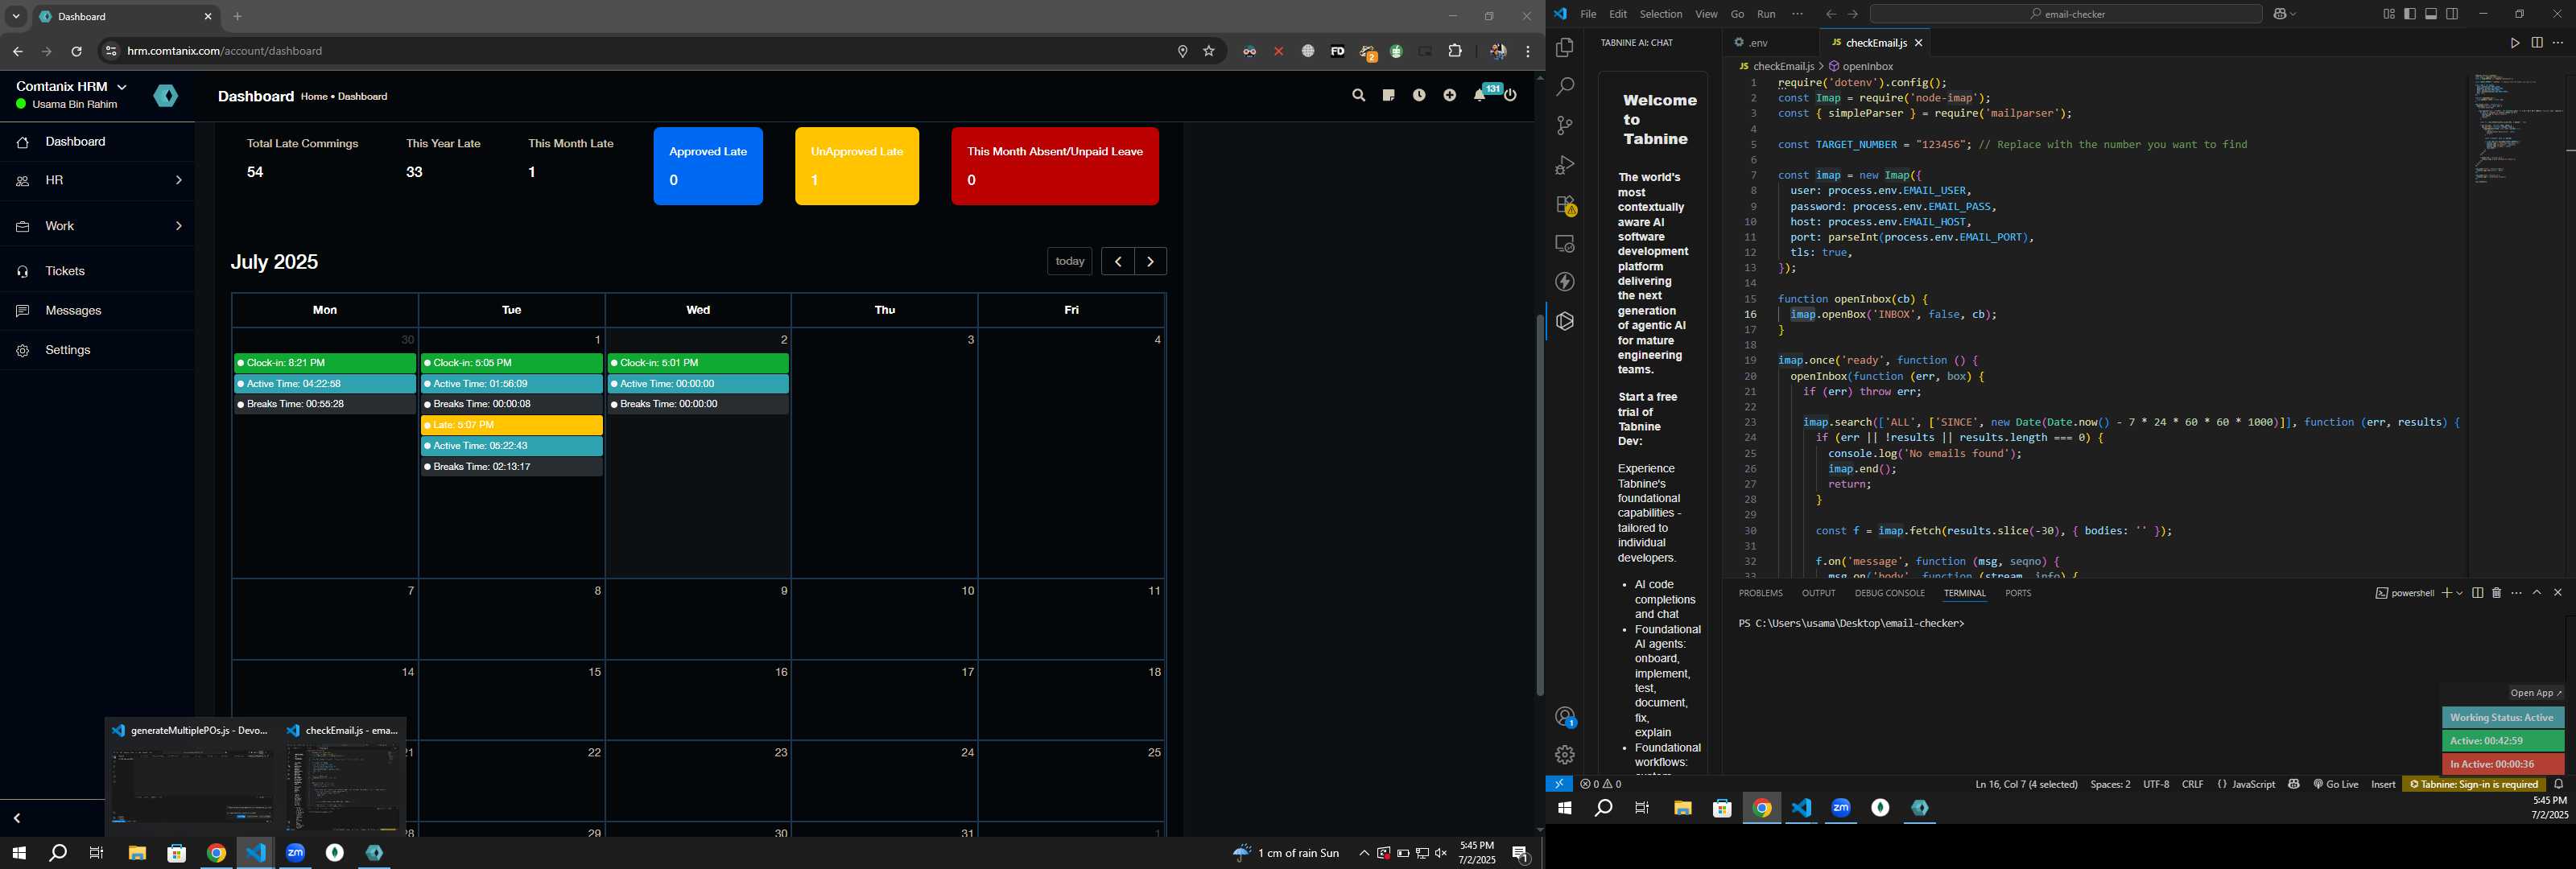The height and width of the screenshot is (869, 2576).
Task: Open search icon in HRM dashboard header
Action: click(x=1357, y=96)
